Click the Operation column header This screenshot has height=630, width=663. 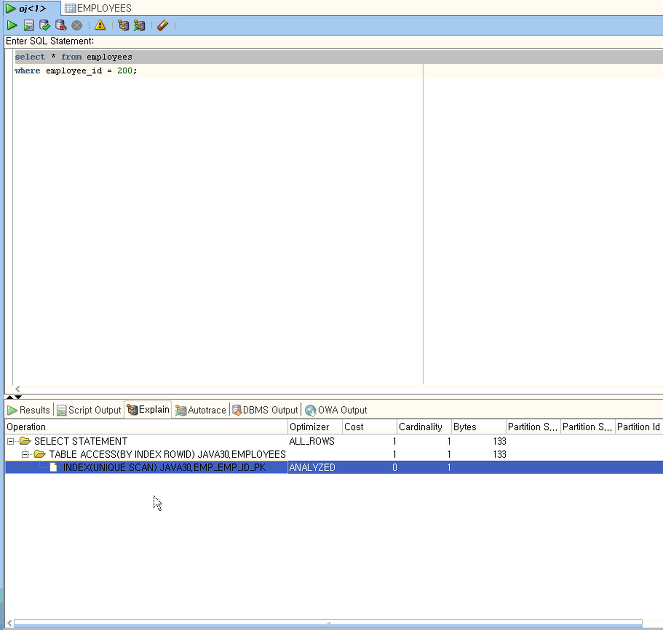(x=146, y=427)
